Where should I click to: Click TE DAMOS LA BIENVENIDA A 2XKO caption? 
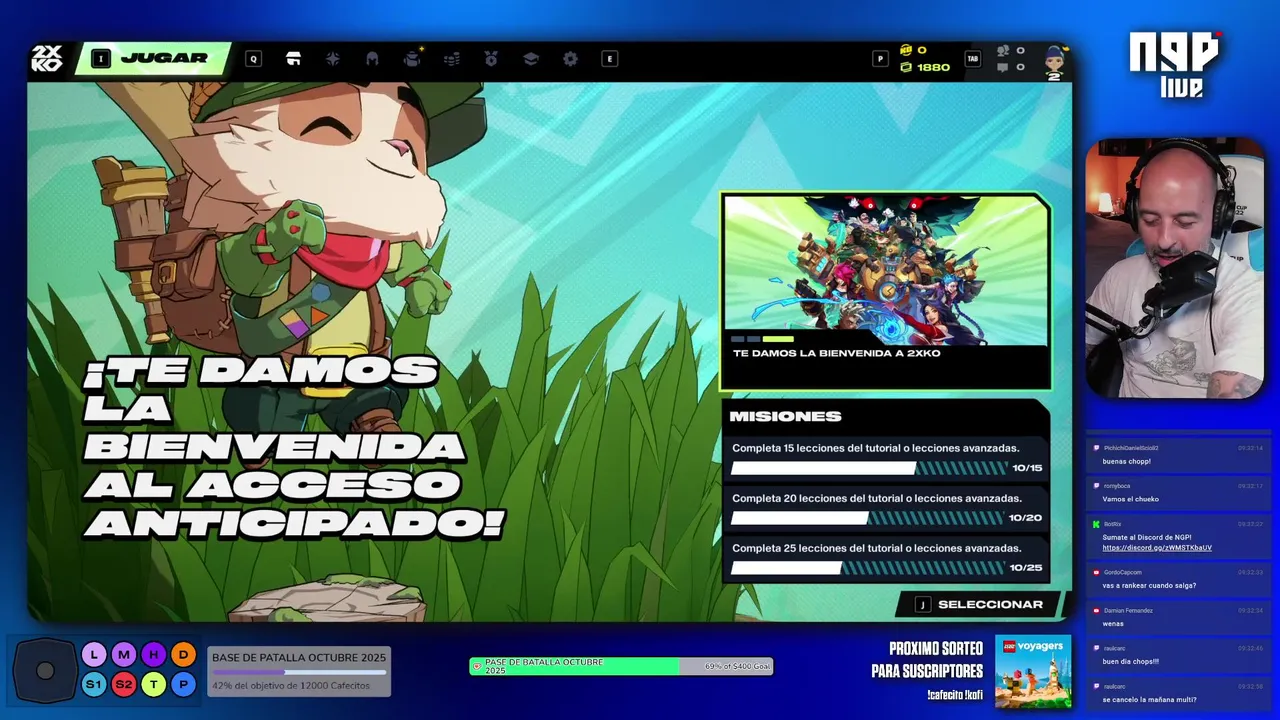[x=836, y=353]
